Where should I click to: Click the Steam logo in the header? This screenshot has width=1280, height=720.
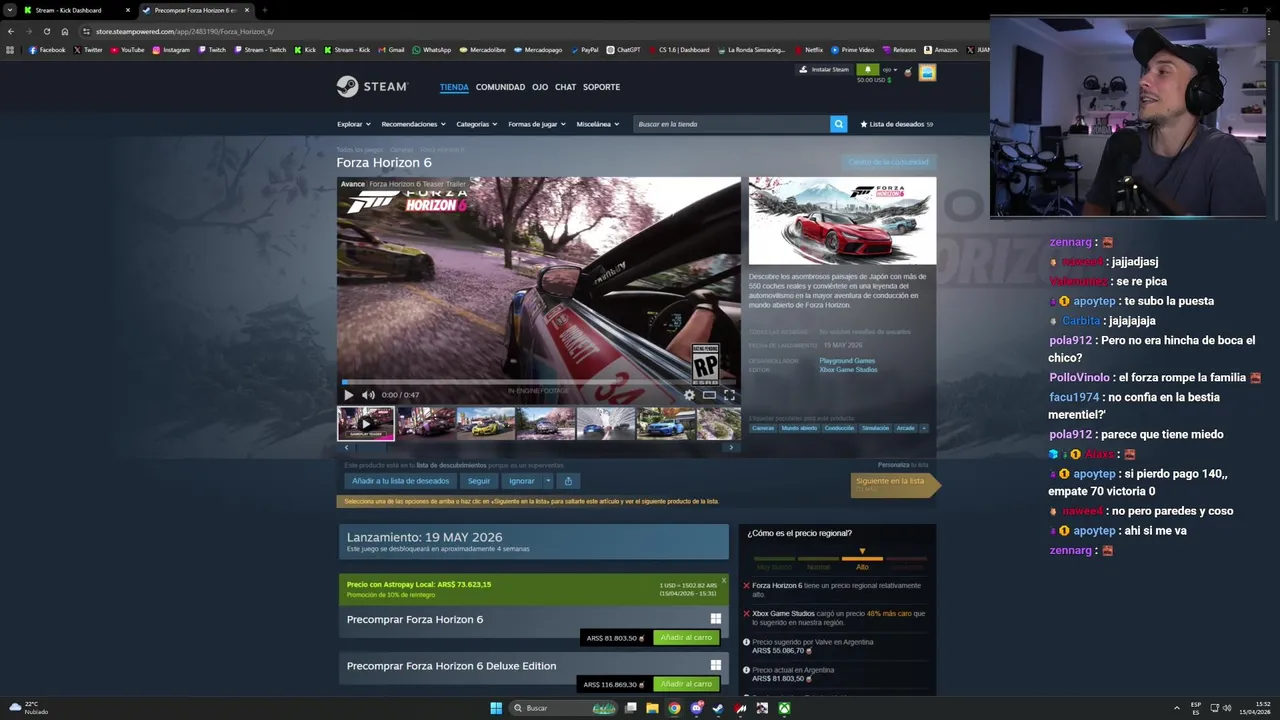pyautogui.click(x=372, y=87)
